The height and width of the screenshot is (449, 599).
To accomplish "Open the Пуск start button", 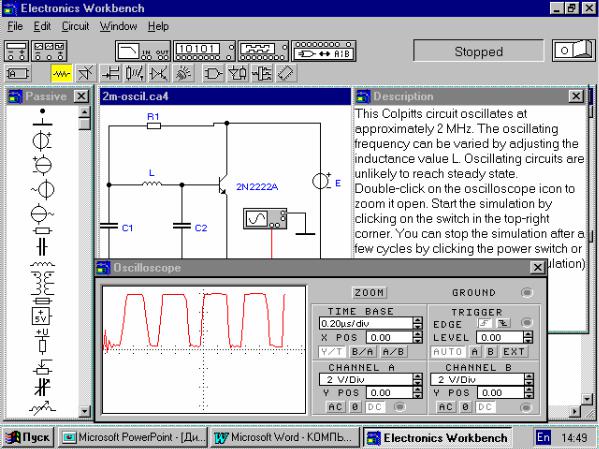I will pyautogui.click(x=28, y=437).
